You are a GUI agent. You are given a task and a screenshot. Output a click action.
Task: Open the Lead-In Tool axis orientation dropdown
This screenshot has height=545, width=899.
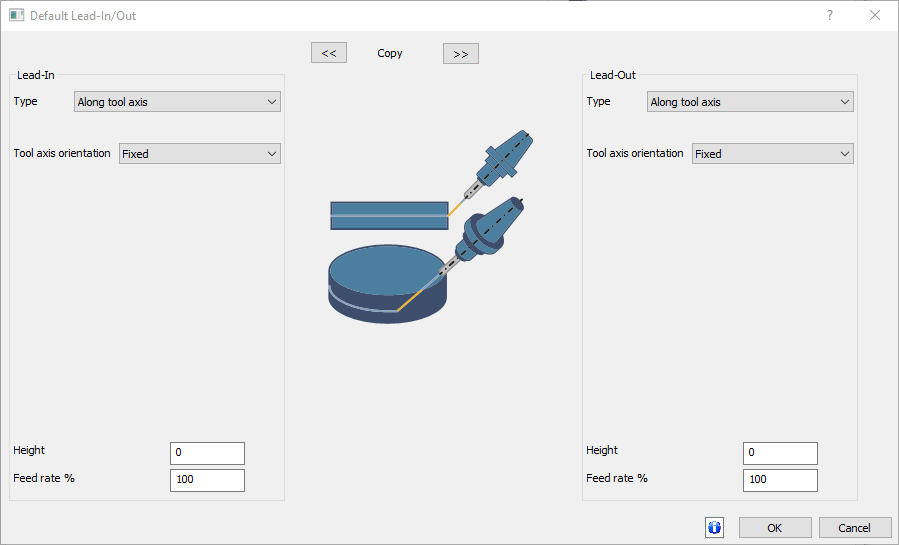click(x=200, y=154)
